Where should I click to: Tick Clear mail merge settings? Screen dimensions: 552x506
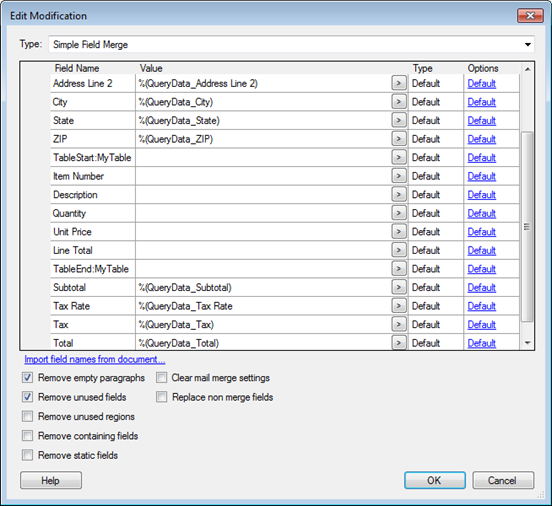click(162, 378)
